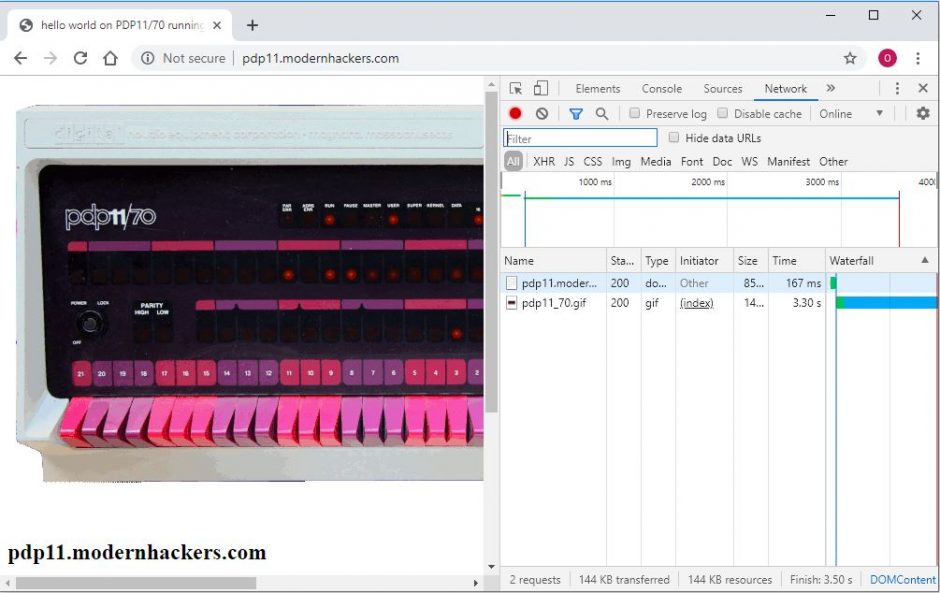Click the 167 ms time cell

coord(803,283)
